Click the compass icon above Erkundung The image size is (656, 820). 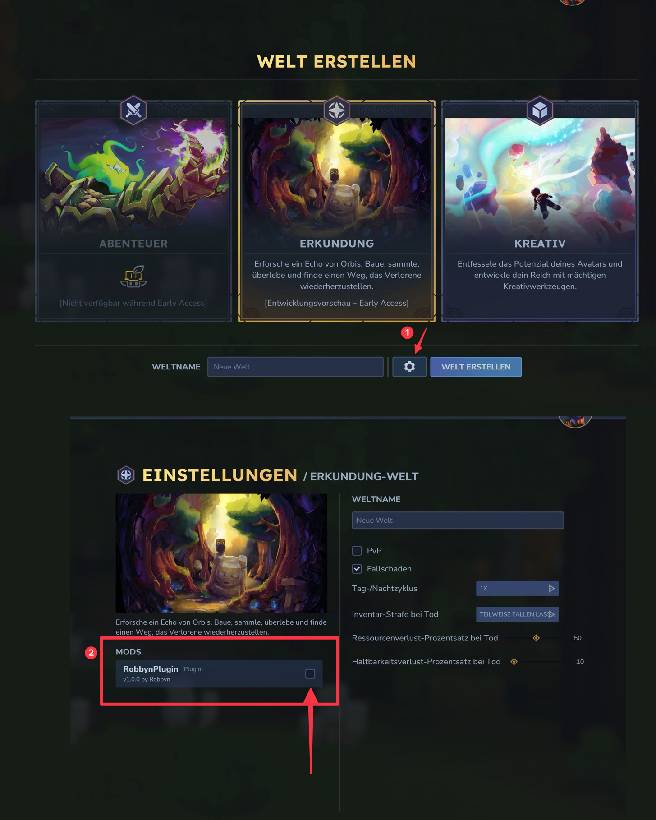pyautogui.click(x=336, y=110)
